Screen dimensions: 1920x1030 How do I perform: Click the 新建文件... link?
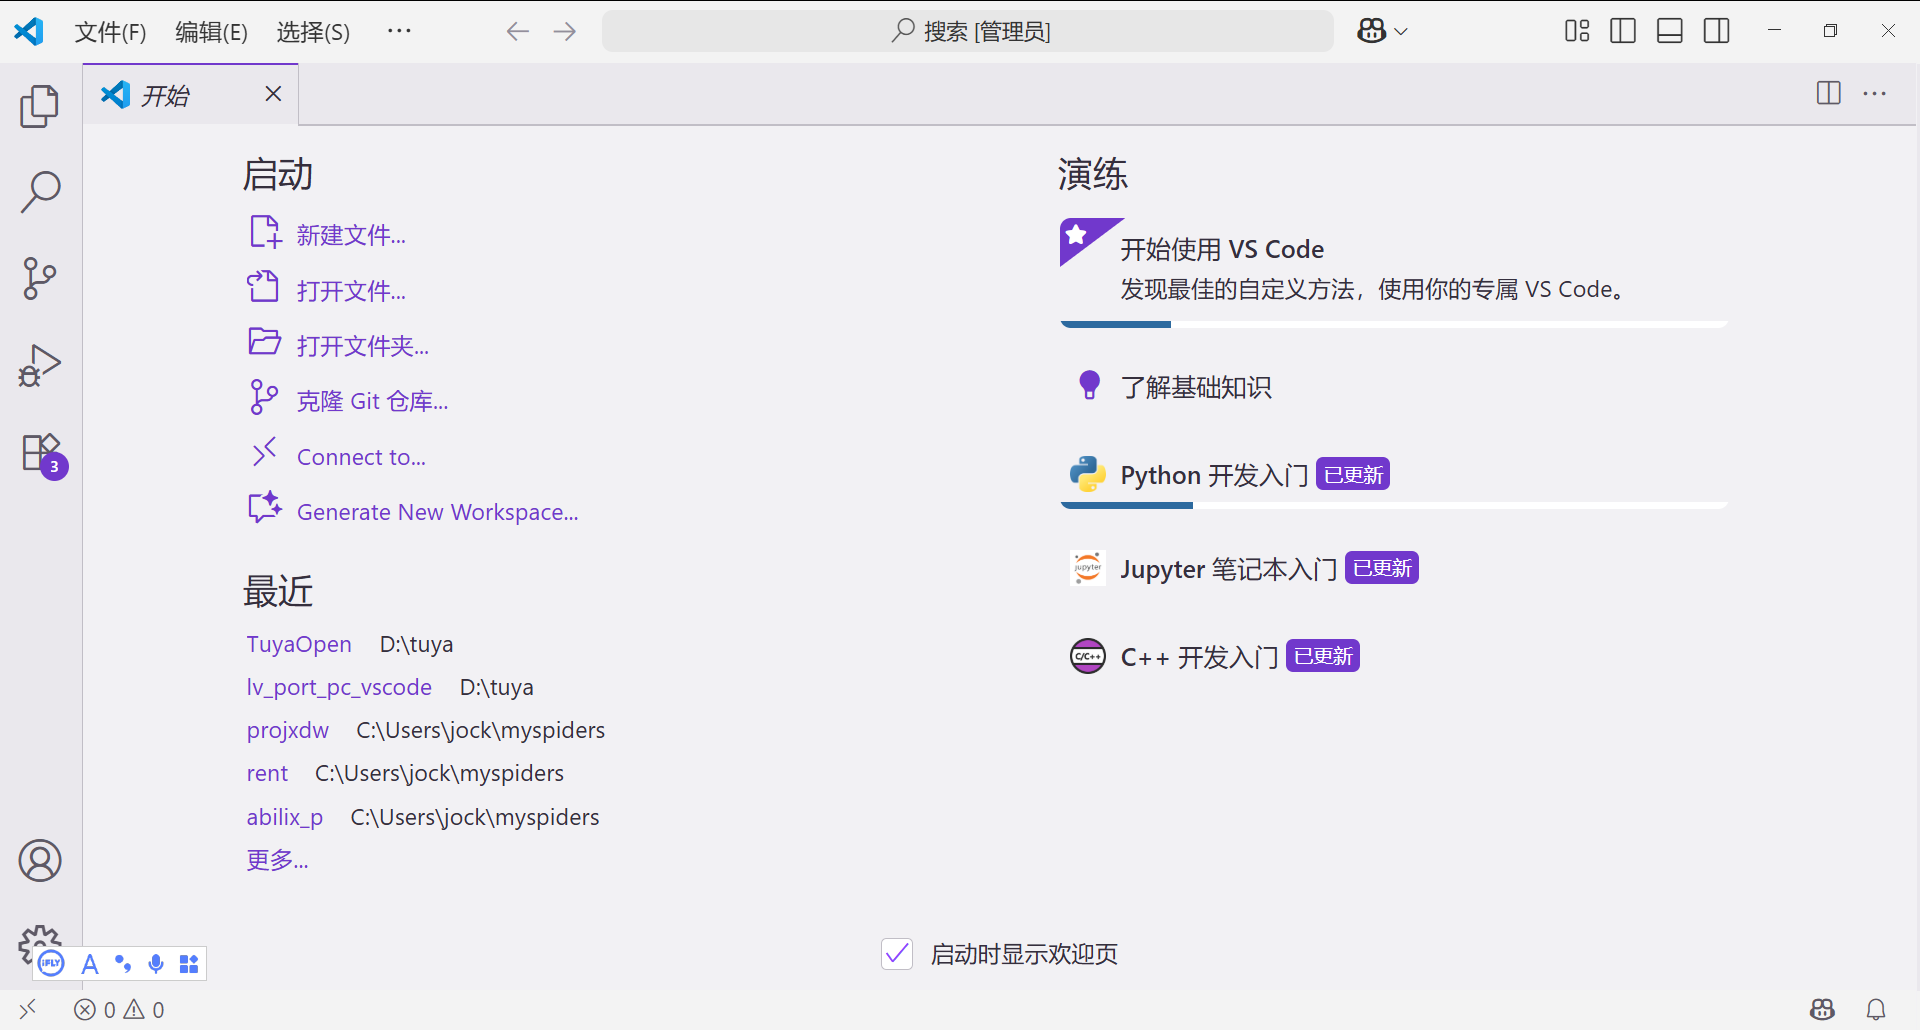click(351, 235)
